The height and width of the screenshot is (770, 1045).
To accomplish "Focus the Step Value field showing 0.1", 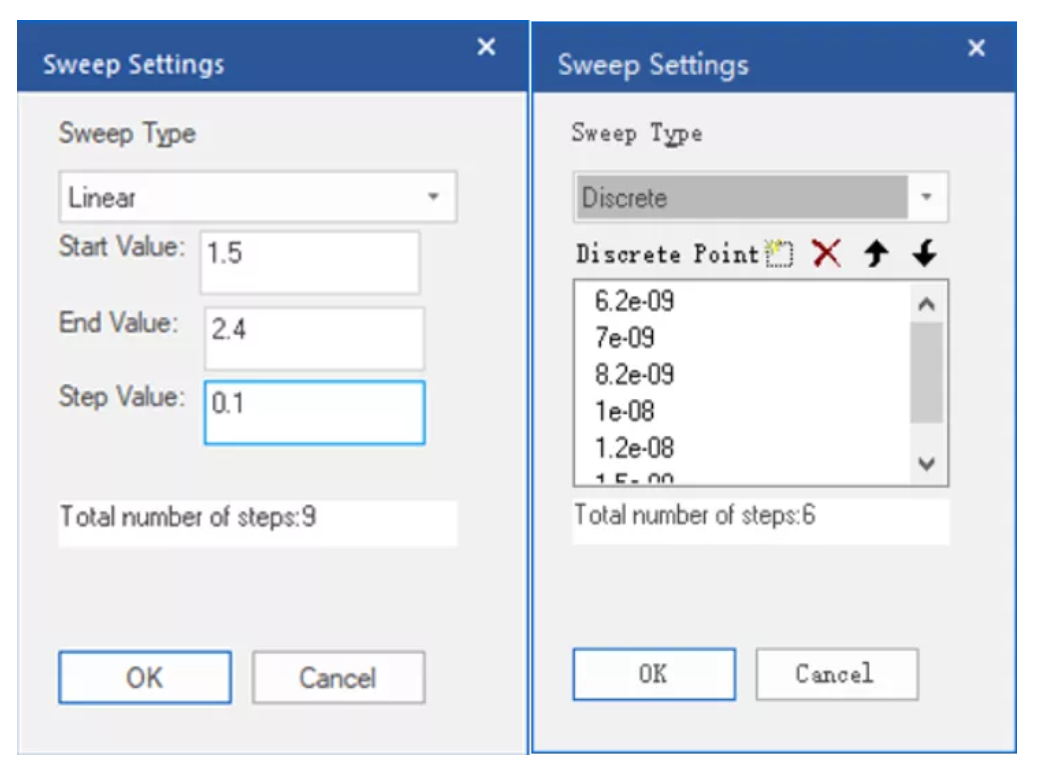I will pos(315,412).
